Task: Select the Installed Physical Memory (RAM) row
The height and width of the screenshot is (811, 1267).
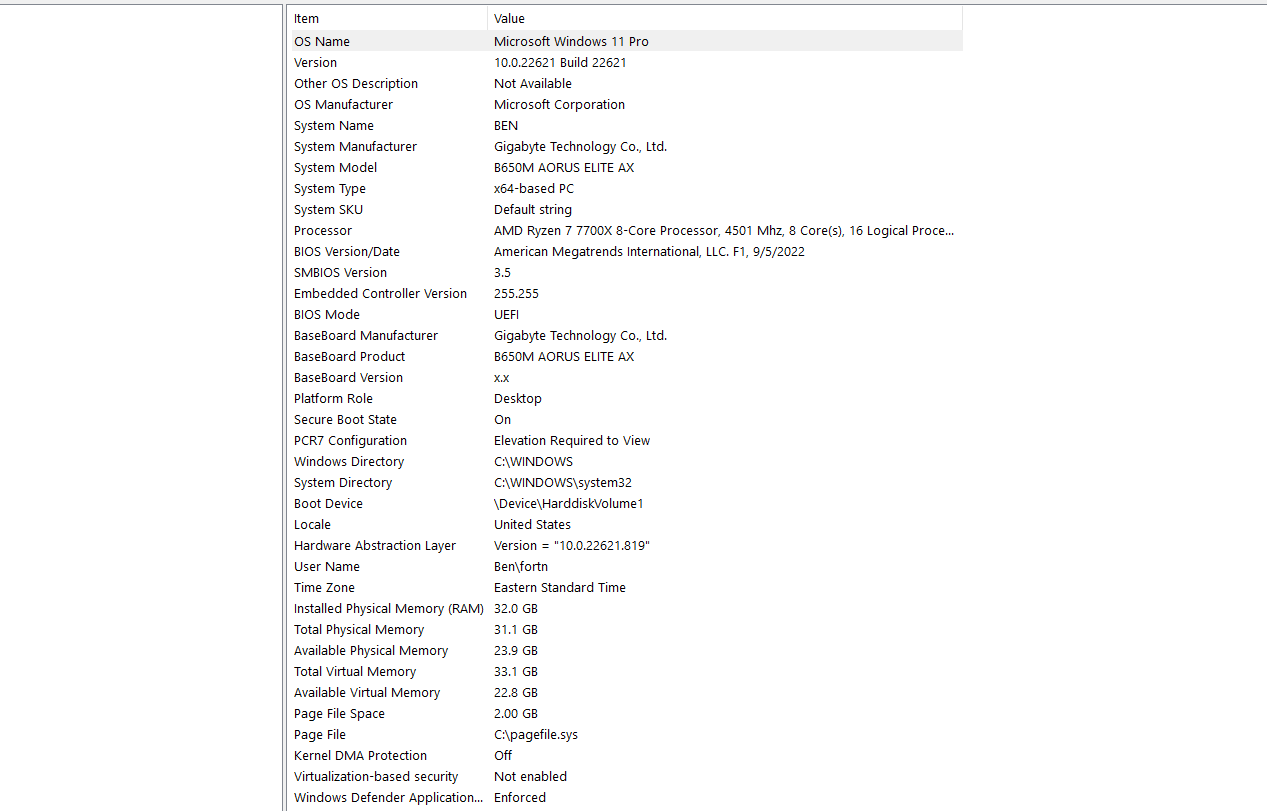Action: pyautogui.click(x=626, y=608)
